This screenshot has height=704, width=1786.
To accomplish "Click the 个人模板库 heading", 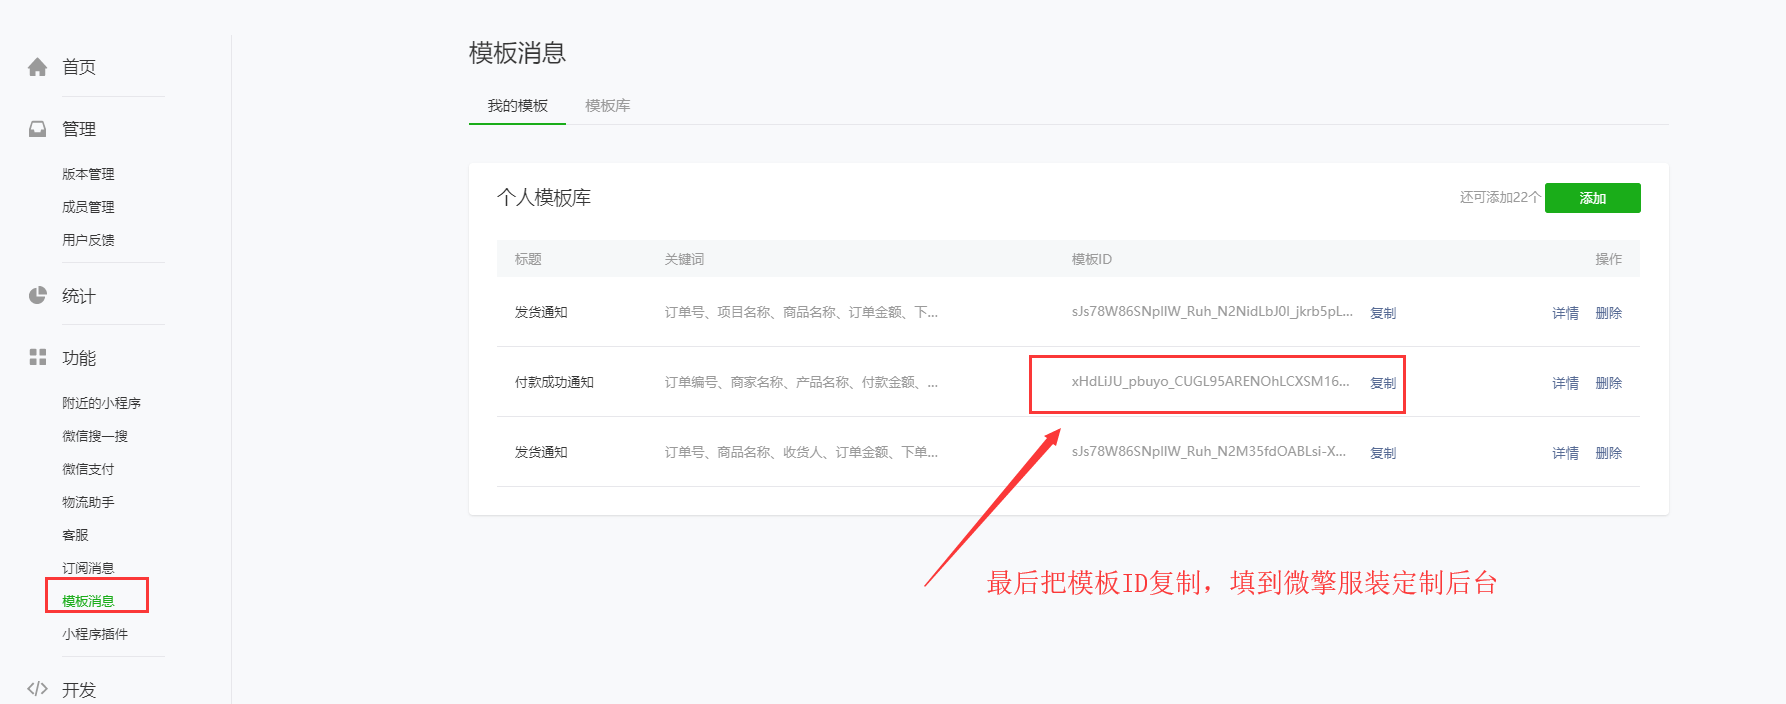I will pyautogui.click(x=544, y=198).
